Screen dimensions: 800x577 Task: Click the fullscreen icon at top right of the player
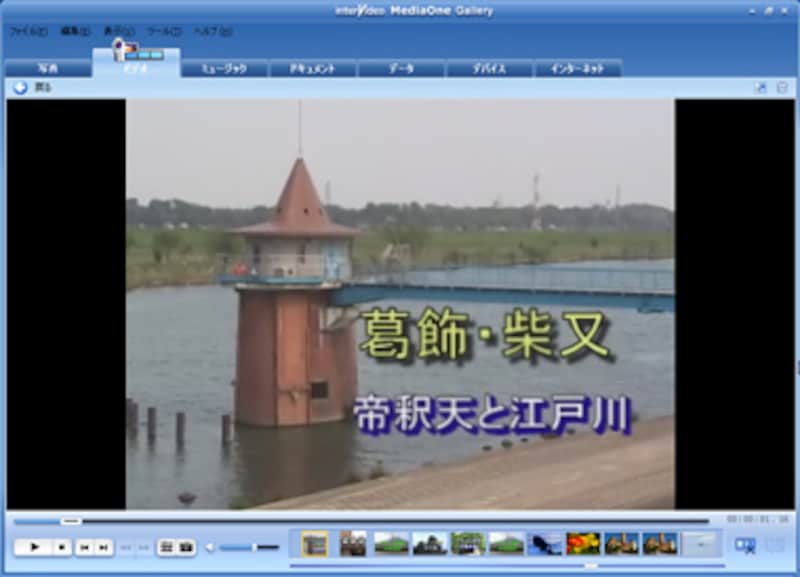761,88
